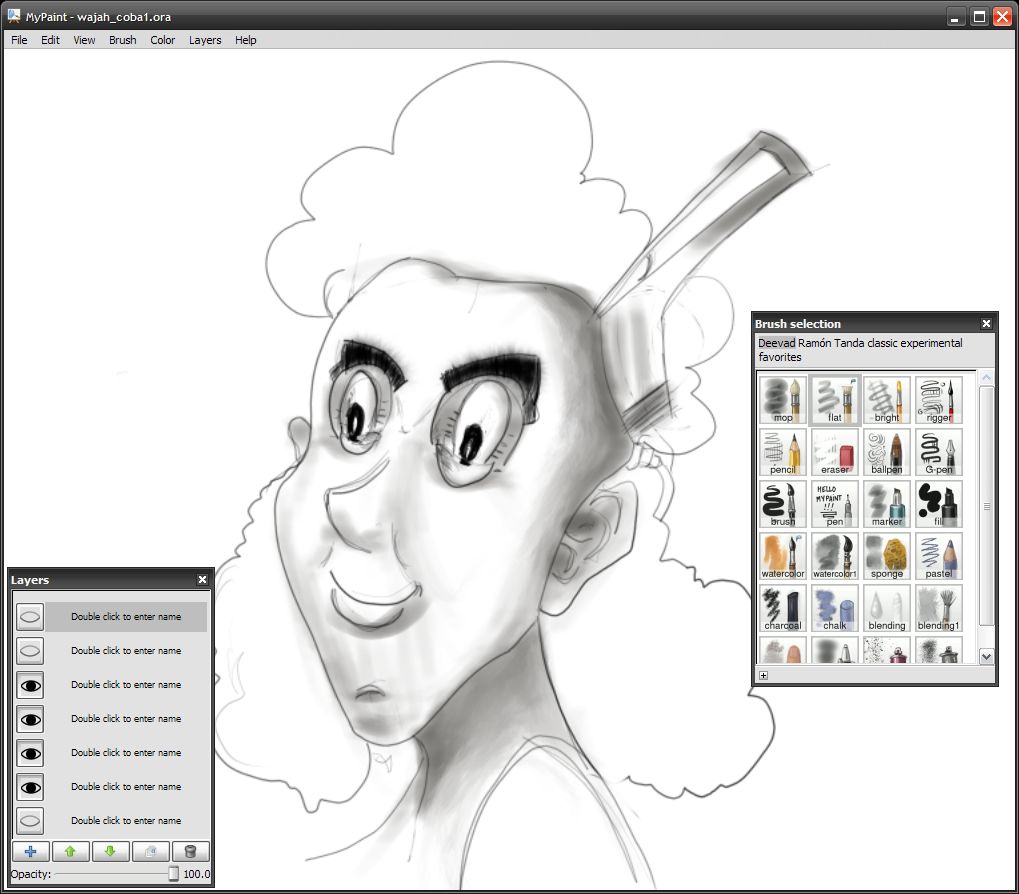The image size is (1019, 894).
Task: Show the topmost layer's visibility eye
Action: point(30,616)
